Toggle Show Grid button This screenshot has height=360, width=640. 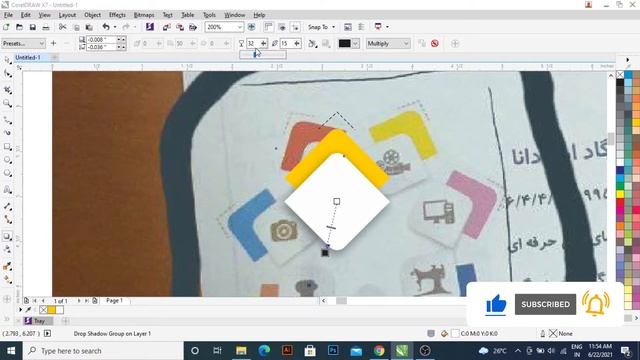pos(282,27)
